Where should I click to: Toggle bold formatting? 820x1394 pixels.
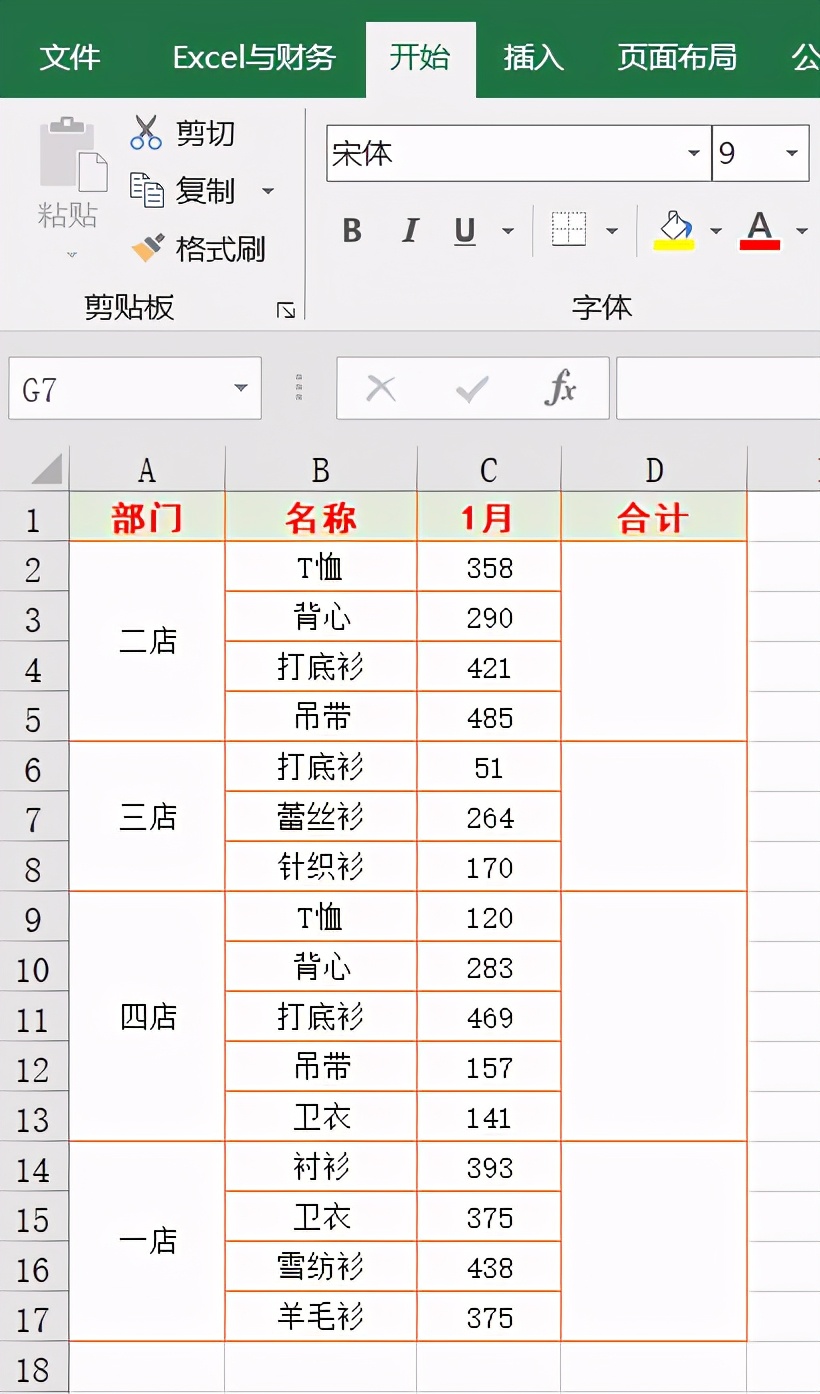click(x=351, y=230)
